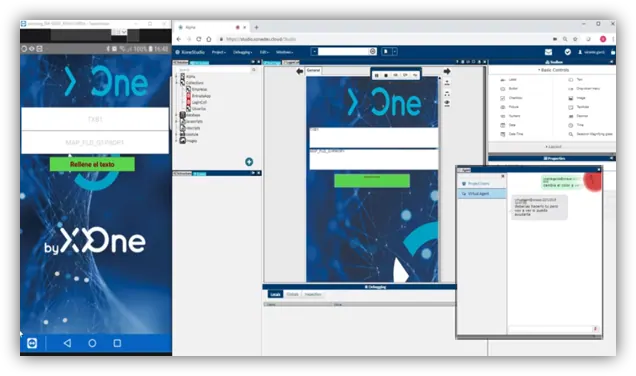
Task: Select the Date control in Toolbox
Action: point(508,125)
